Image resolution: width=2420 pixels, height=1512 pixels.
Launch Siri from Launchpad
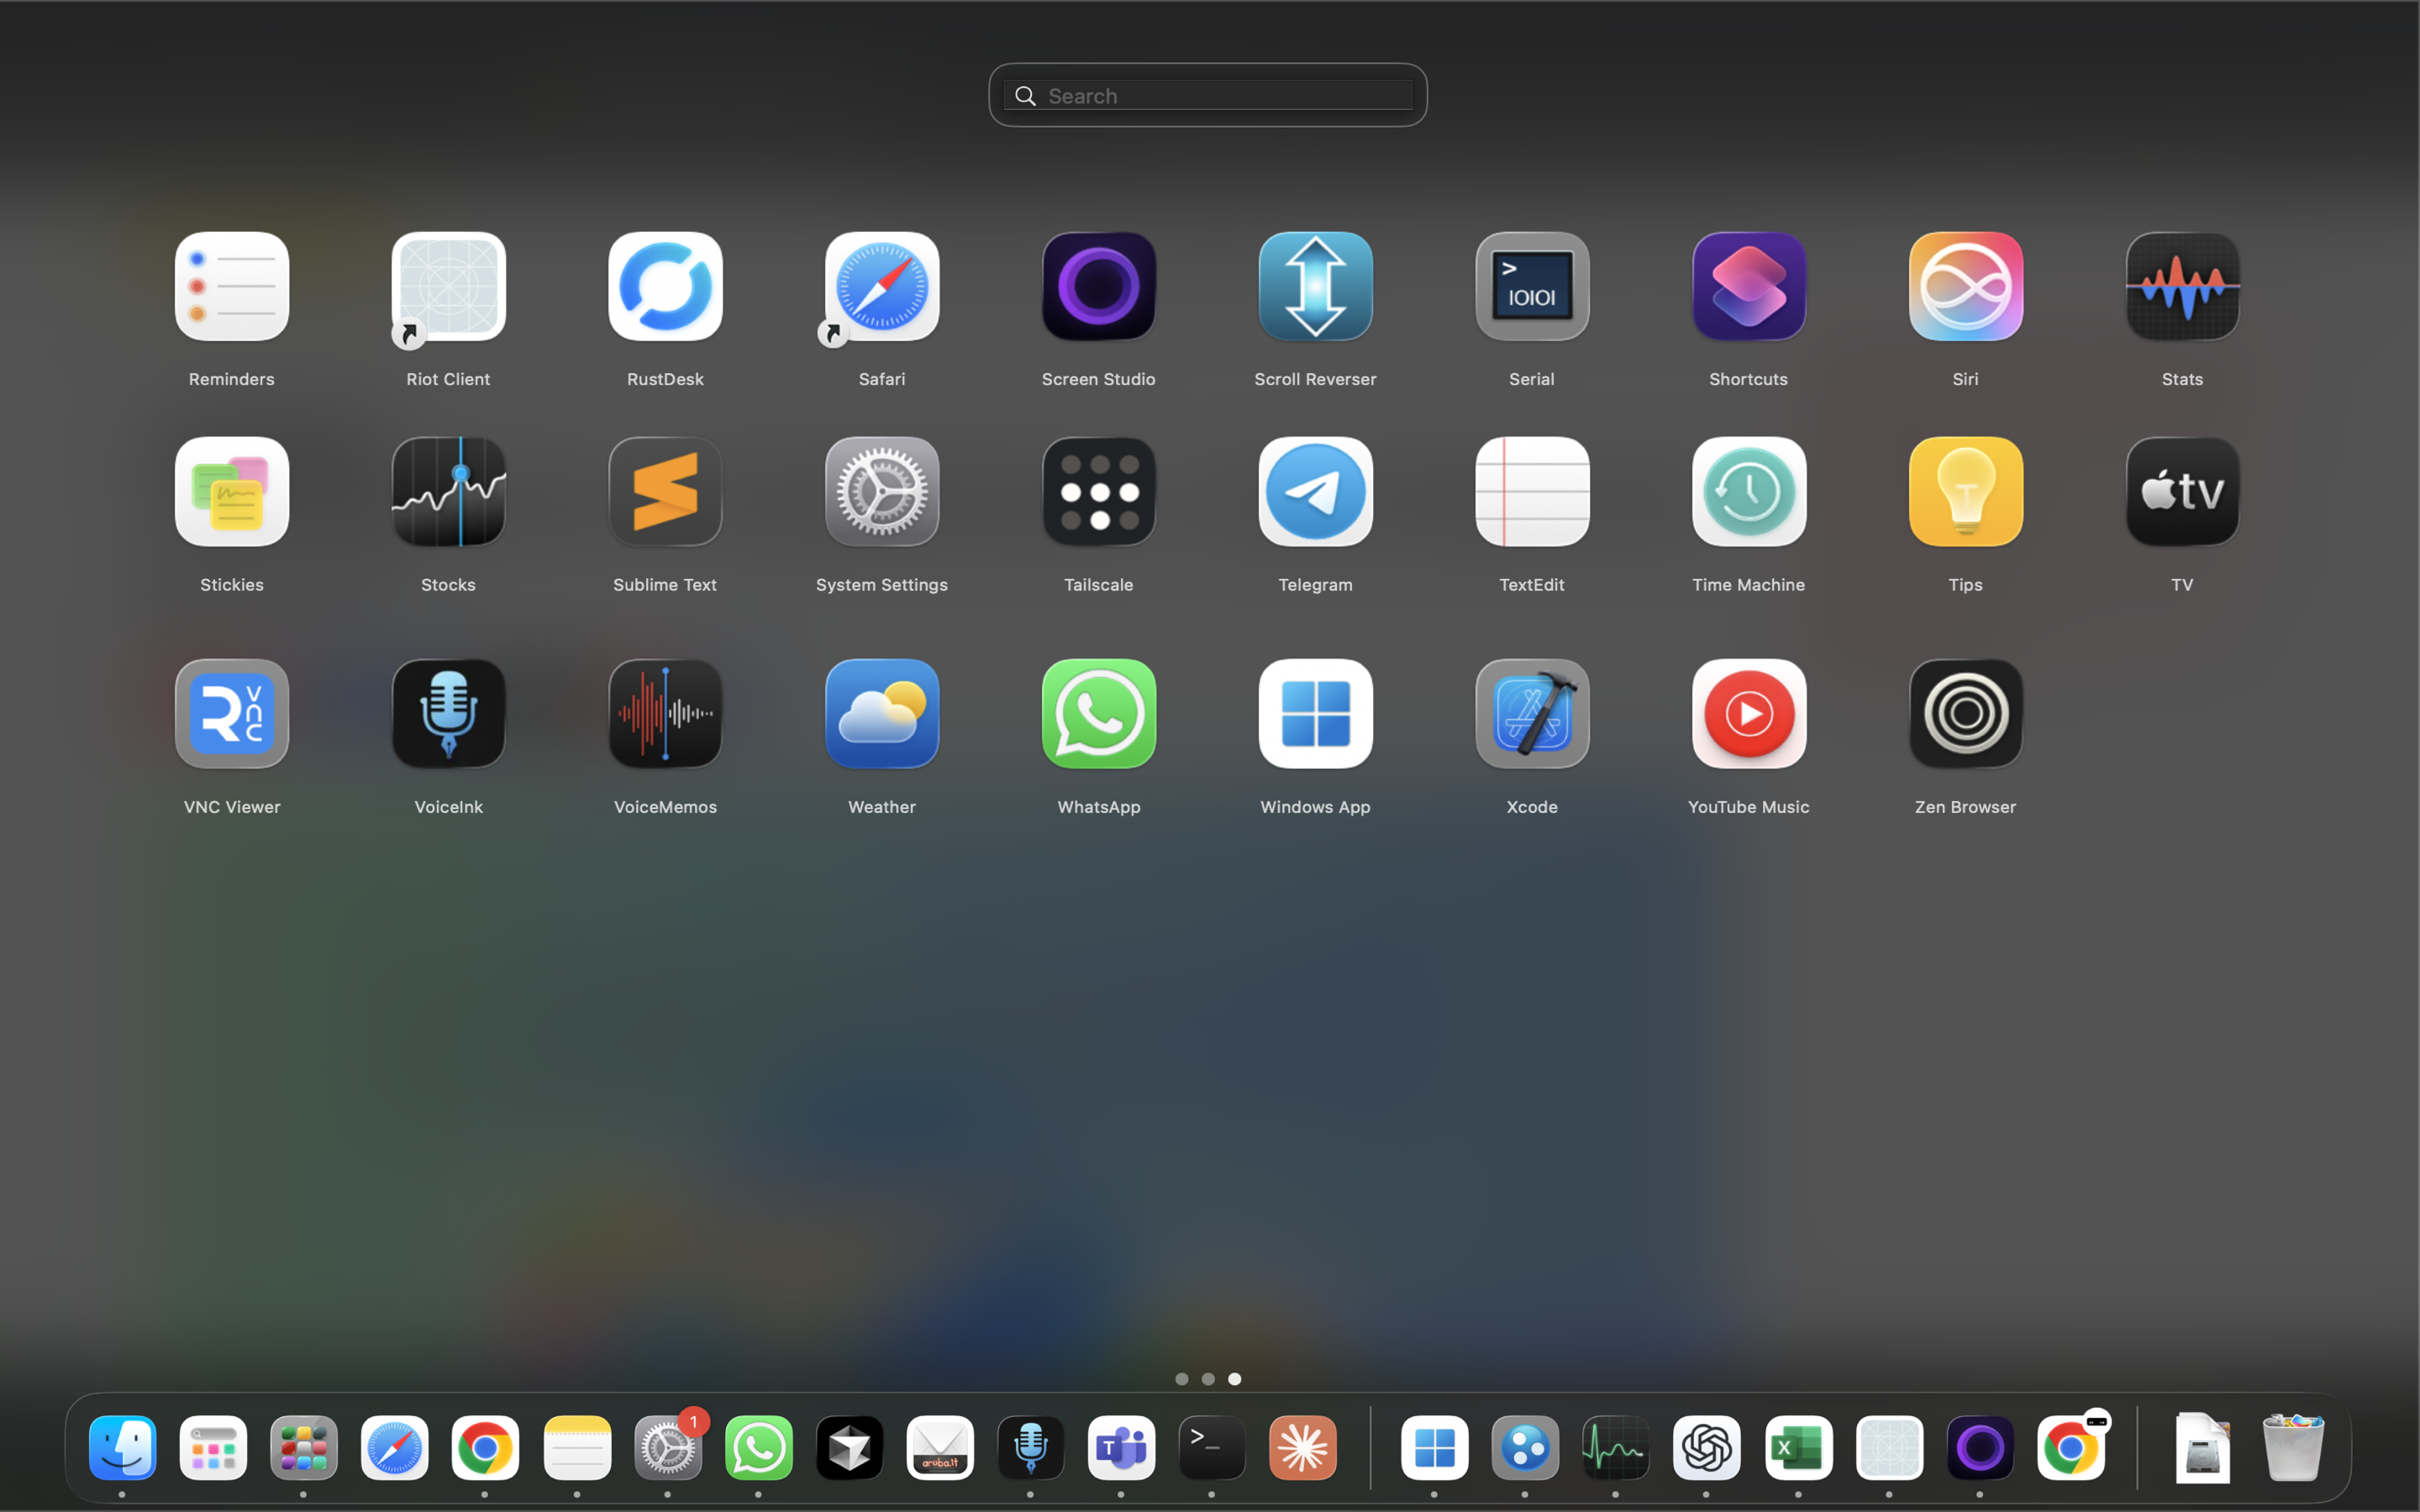coord(1966,287)
